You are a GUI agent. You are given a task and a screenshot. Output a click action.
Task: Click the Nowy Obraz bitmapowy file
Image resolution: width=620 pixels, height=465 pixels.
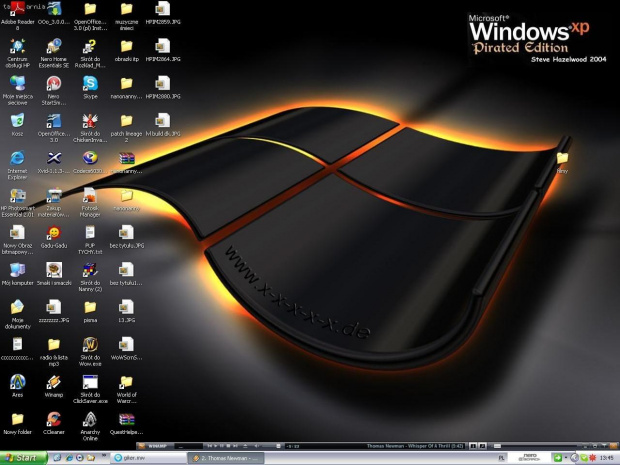(x=17, y=240)
